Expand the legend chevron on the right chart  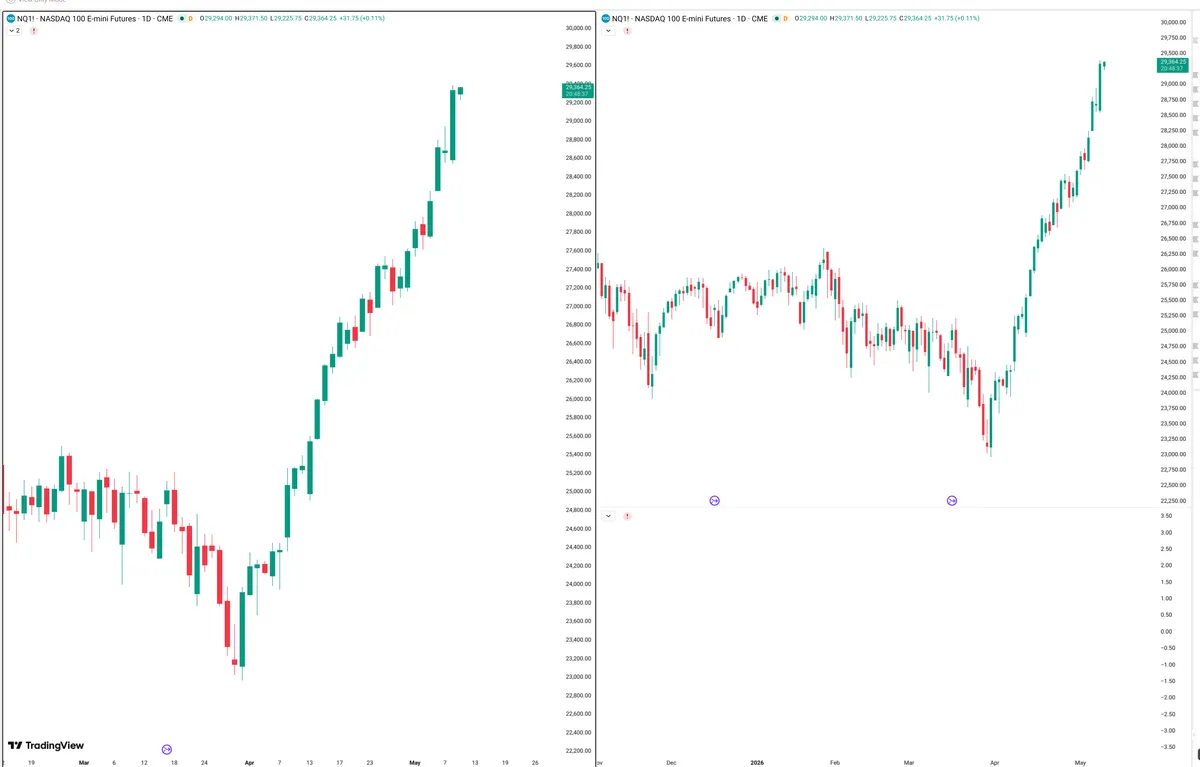608,31
